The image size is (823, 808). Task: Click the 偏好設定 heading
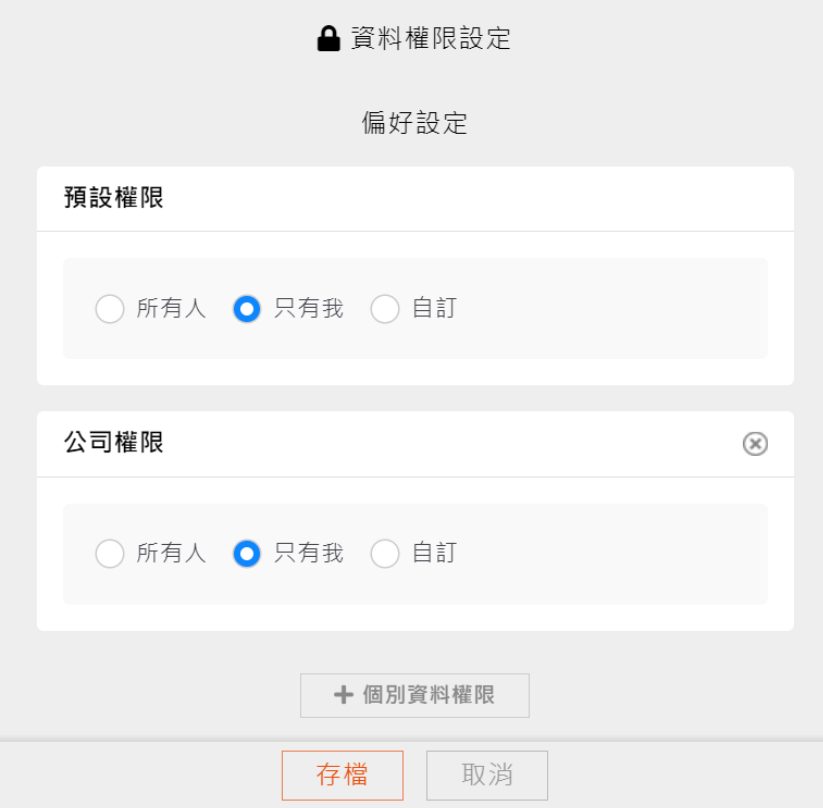pyautogui.click(x=415, y=124)
